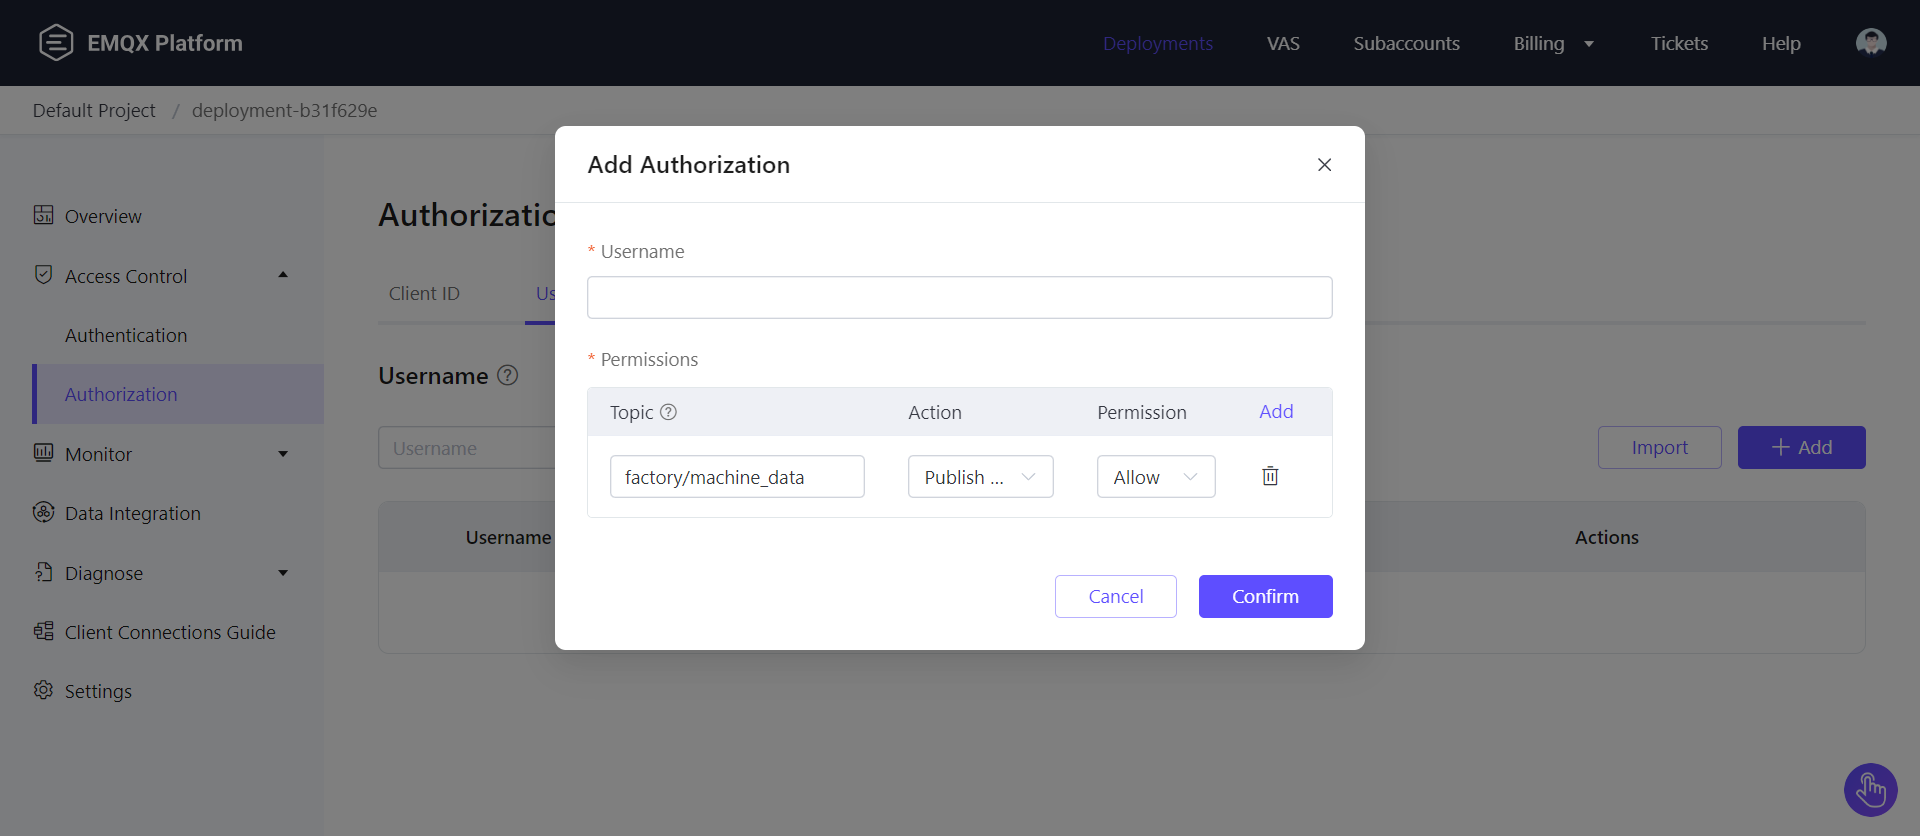1920x836 pixels.
Task: Switch to the Client ID tab
Action: (x=424, y=293)
